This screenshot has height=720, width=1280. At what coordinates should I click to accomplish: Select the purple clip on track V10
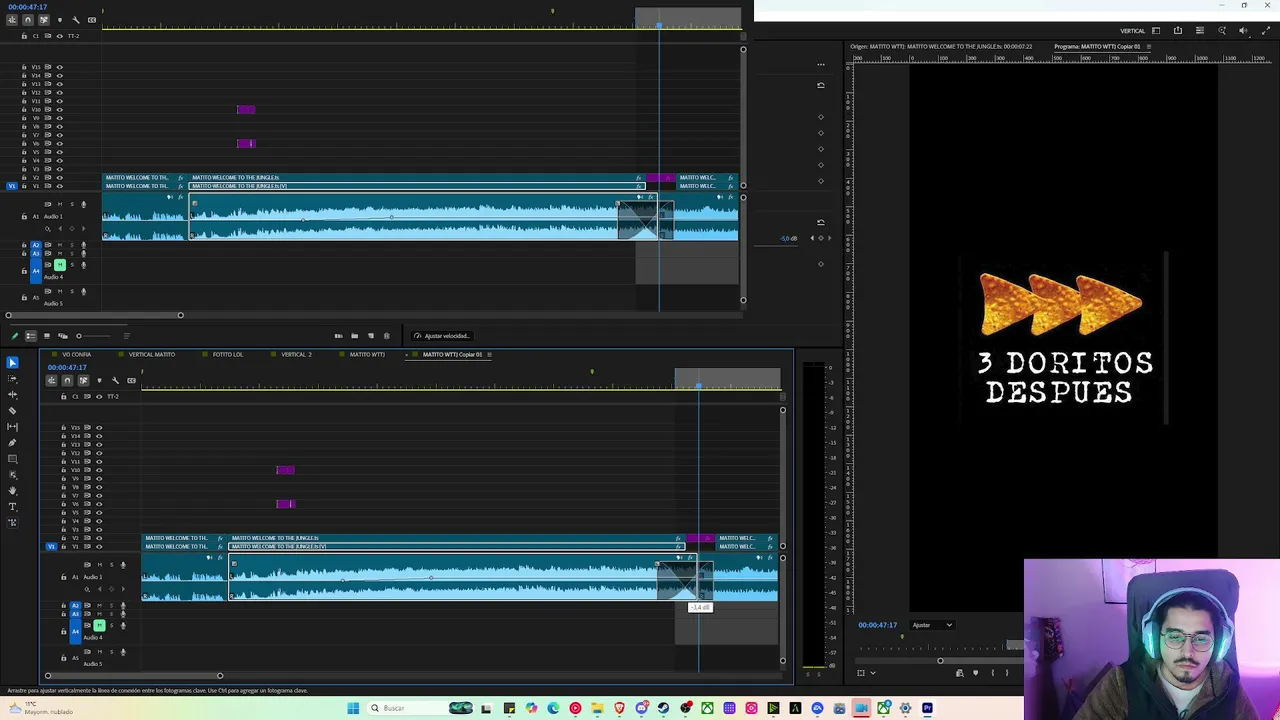285,470
